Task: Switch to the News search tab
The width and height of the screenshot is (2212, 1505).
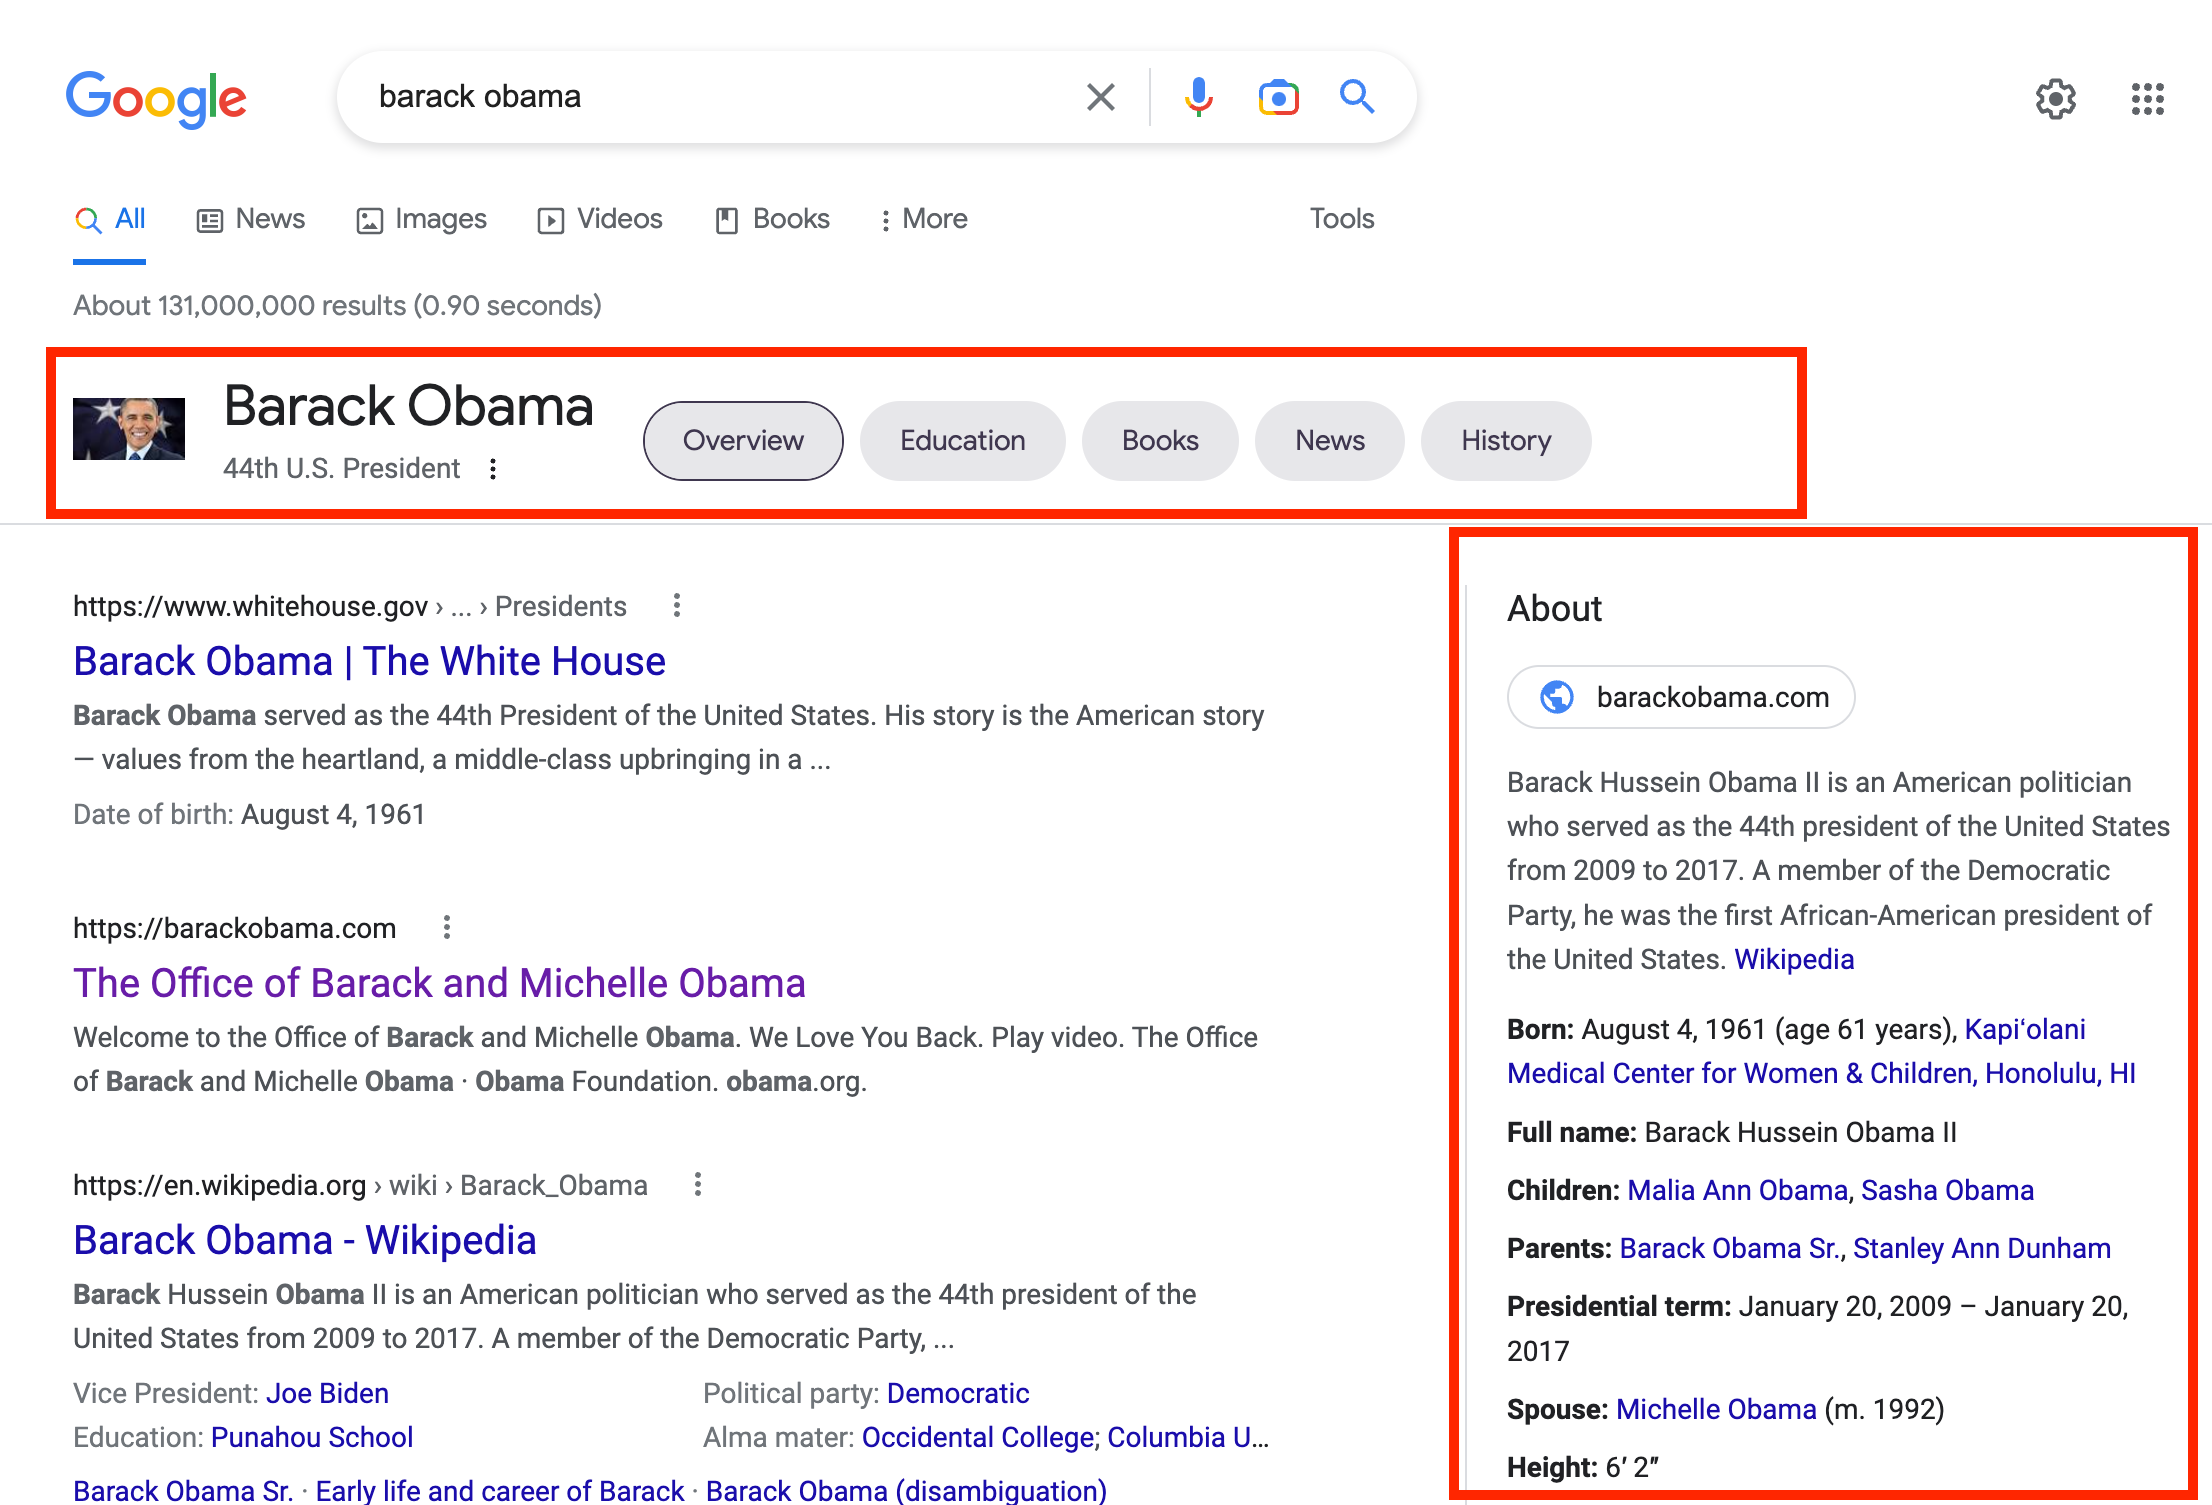Action: [x=251, y=219]
